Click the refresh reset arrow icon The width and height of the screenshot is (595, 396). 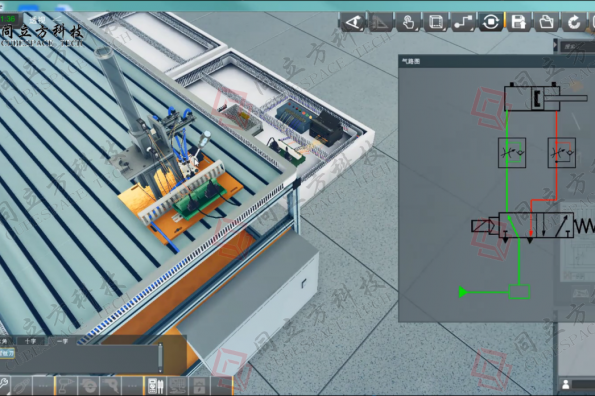[574, 22]
